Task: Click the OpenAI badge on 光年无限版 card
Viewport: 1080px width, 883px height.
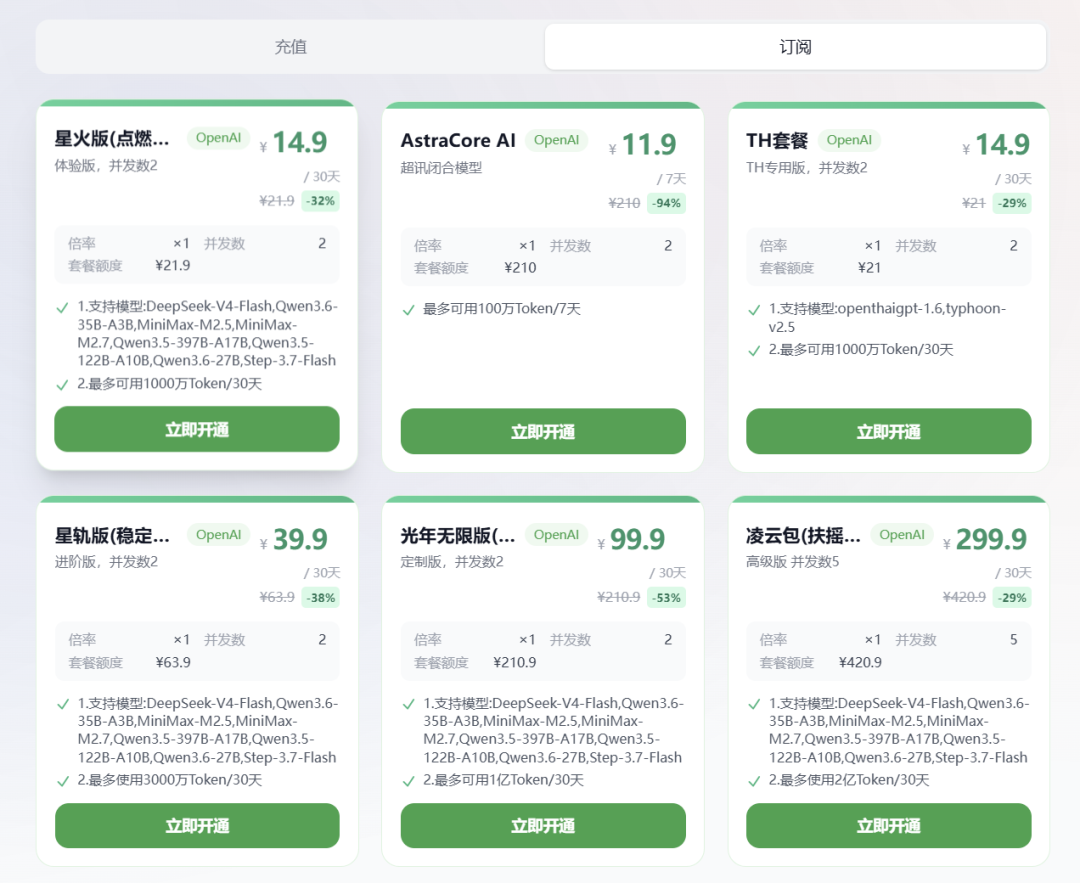Action: click(x=557, y=534)
